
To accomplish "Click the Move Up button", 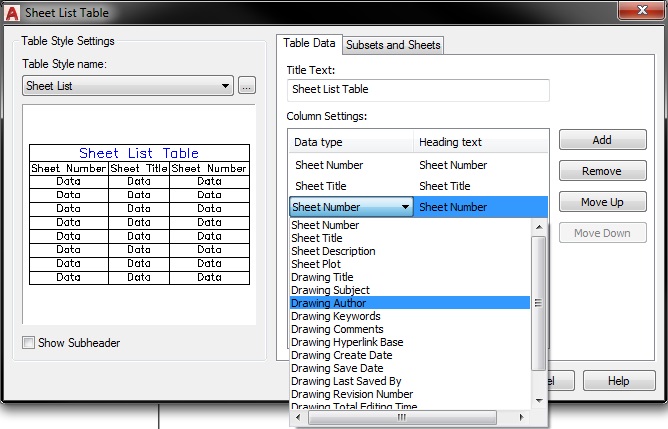I will [601, 202].
